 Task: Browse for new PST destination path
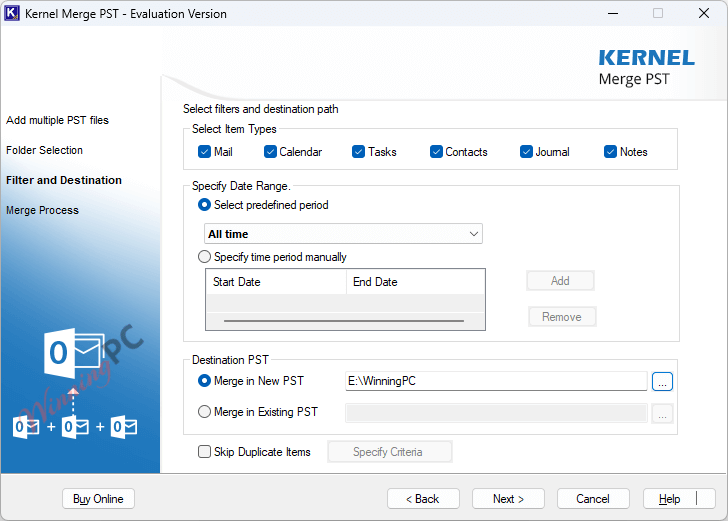pos(662,382)
